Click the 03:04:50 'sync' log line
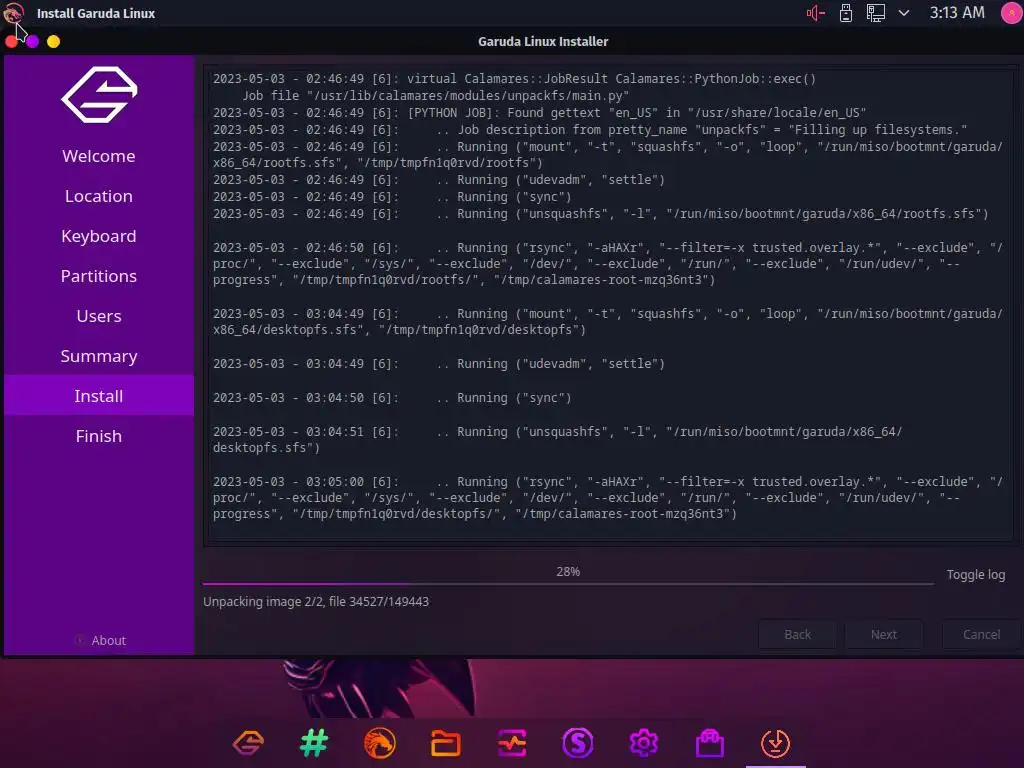This screenshot has width=1024, height=768. click(392, 398)
